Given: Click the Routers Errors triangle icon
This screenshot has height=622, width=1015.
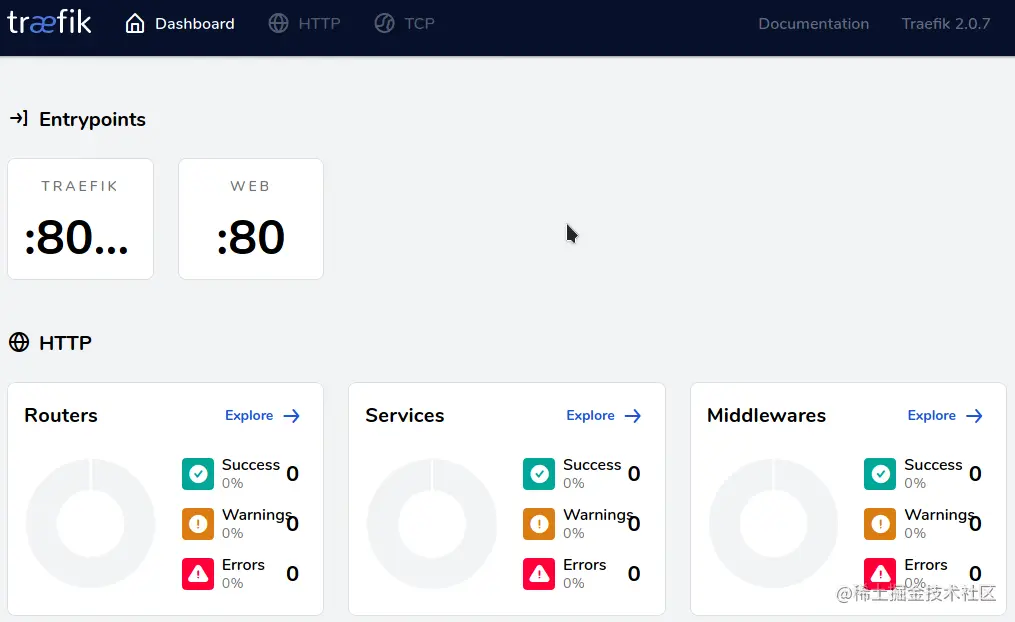Looking at the screenshot, I should pyautogui.click(x=198, y=573).
